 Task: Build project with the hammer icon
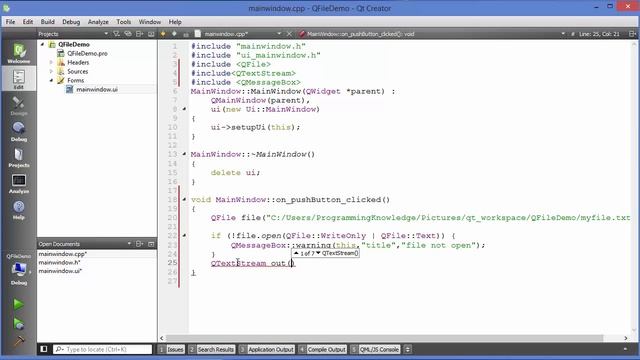click(18, 340)
